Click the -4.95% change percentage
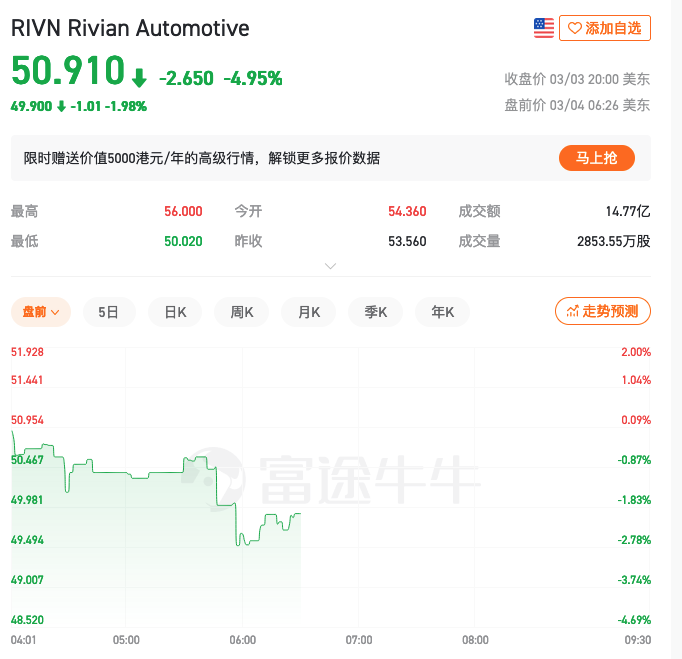This screenshot has height=659, width=682. click(x=253, y=79)
